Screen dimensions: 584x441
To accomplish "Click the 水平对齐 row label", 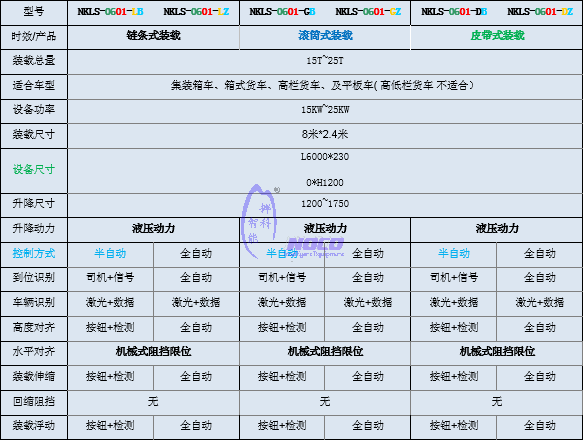I will pyautogui.click(x=34, y=351).
